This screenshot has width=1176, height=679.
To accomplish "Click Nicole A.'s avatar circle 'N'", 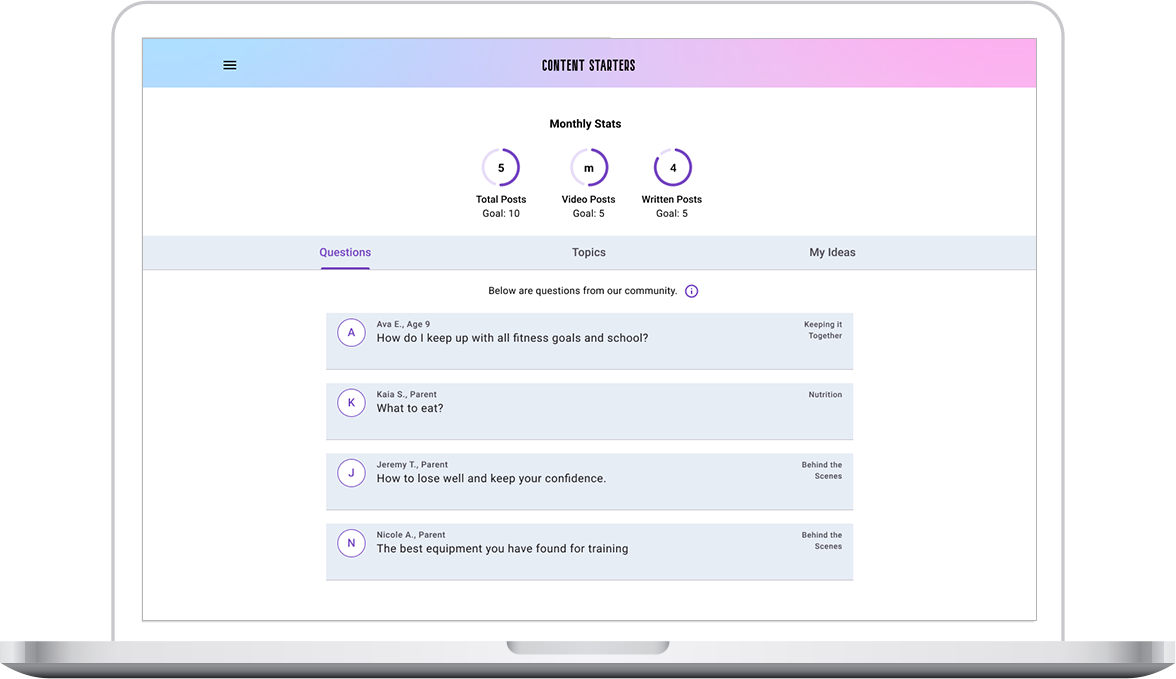I will tap(351, 543).
